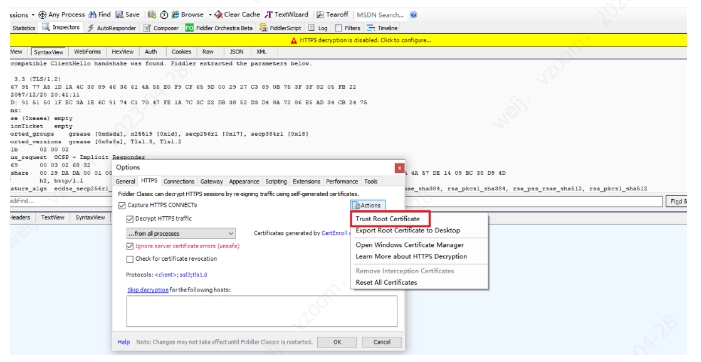
Task: Toggle the Filters tab checkbox
Action: tap(338, 28)
